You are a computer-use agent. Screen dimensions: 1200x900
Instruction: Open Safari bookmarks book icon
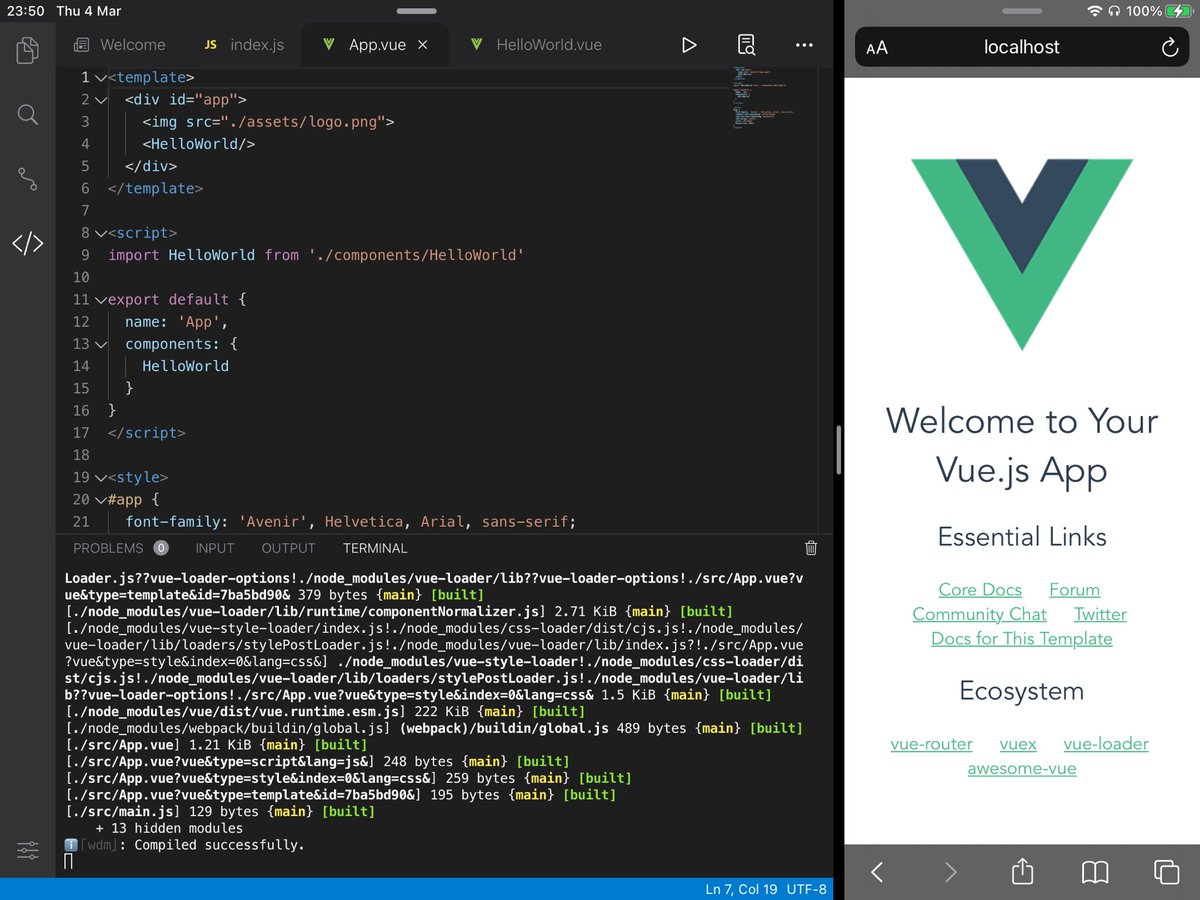click(1095, 872)
